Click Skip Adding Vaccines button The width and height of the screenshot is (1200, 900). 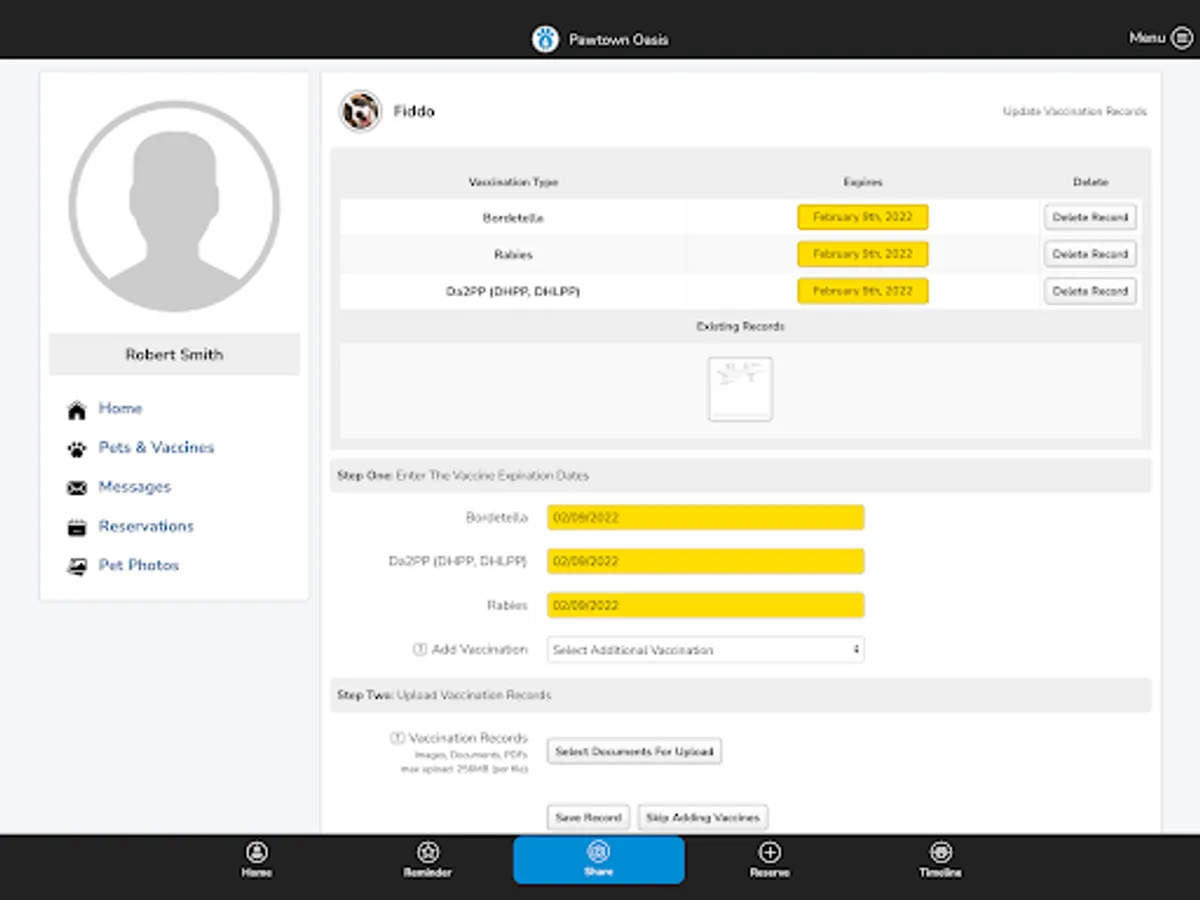tap(702, 817)
